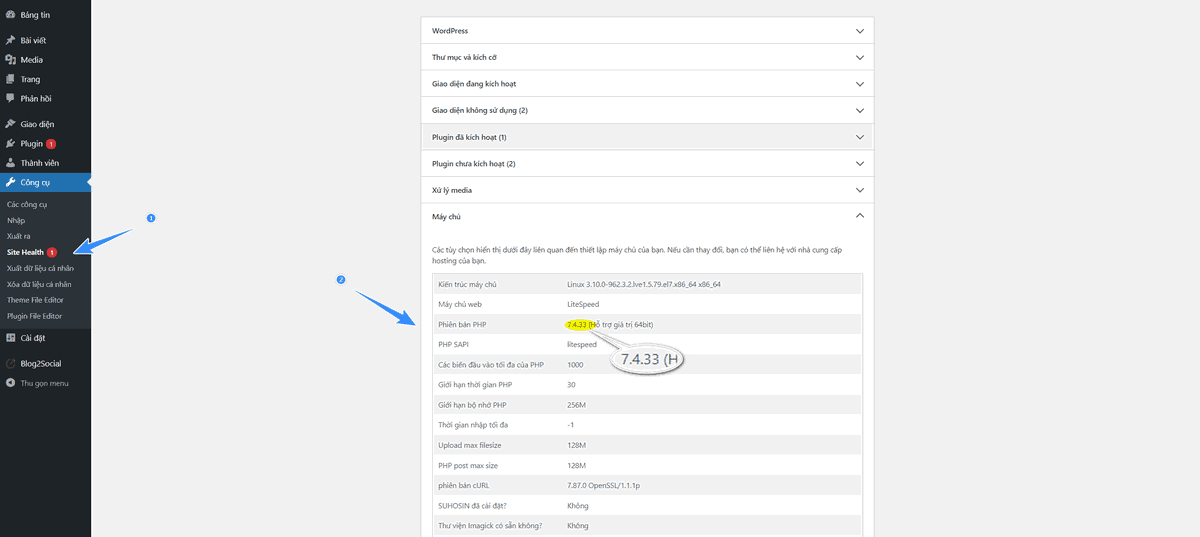
Task: Click the Trang pages icon
Action: tap(10, 79)
